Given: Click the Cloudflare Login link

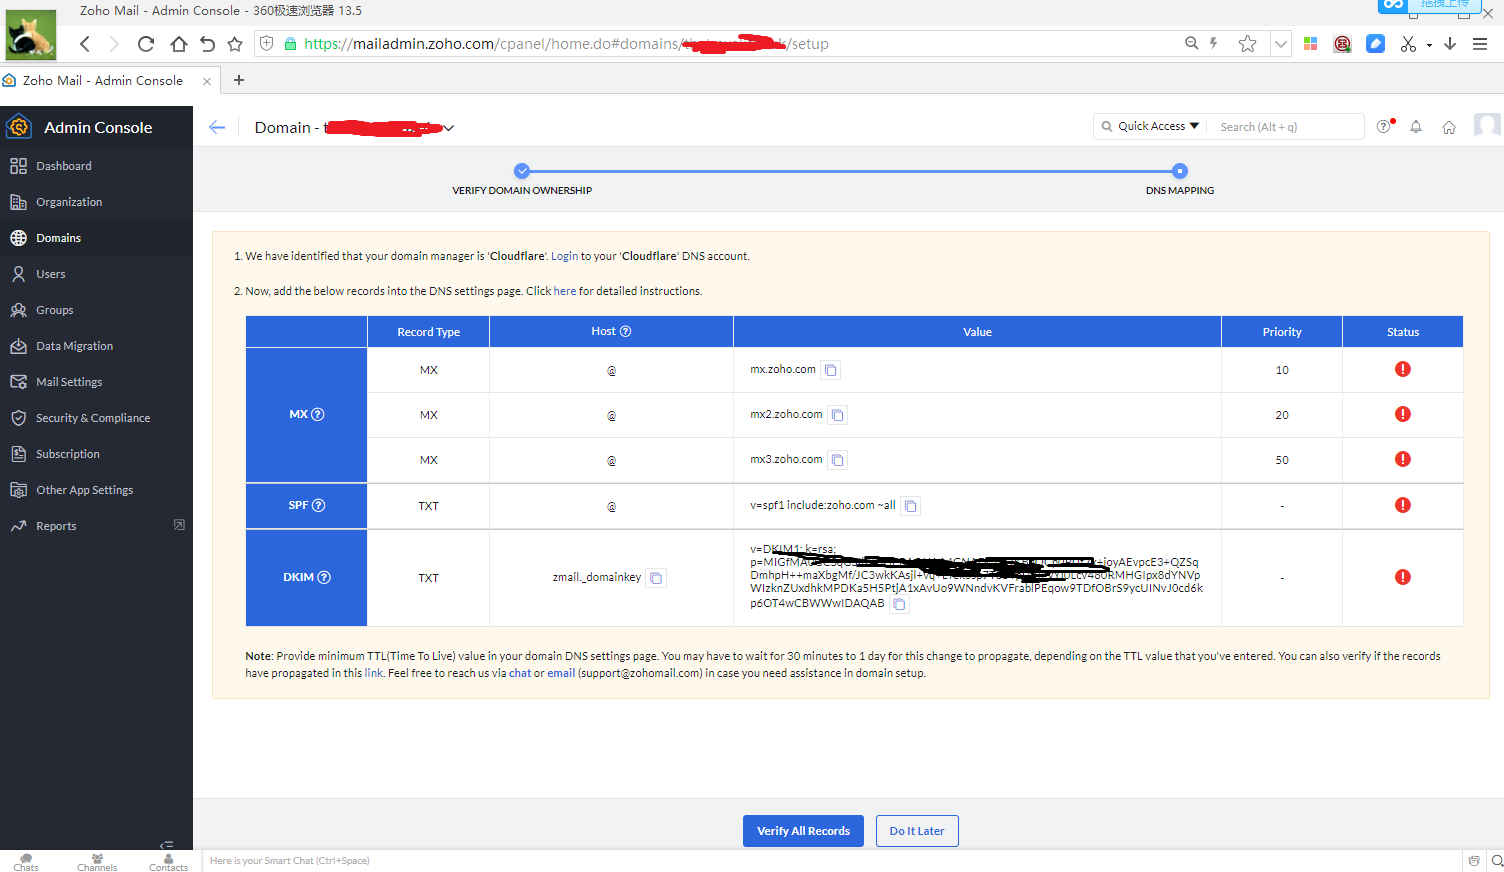Looking at the screenshot, I should click(564, 256).
